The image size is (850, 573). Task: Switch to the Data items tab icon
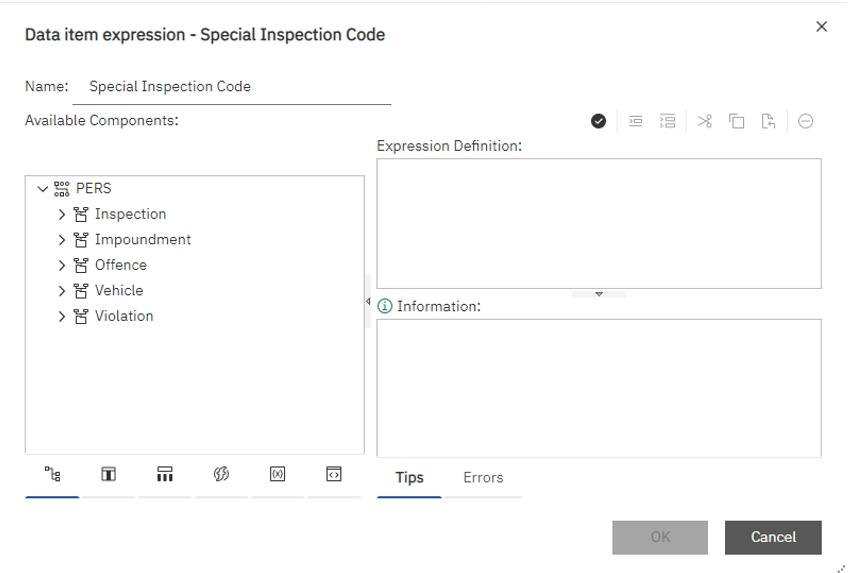click(108, 474)
